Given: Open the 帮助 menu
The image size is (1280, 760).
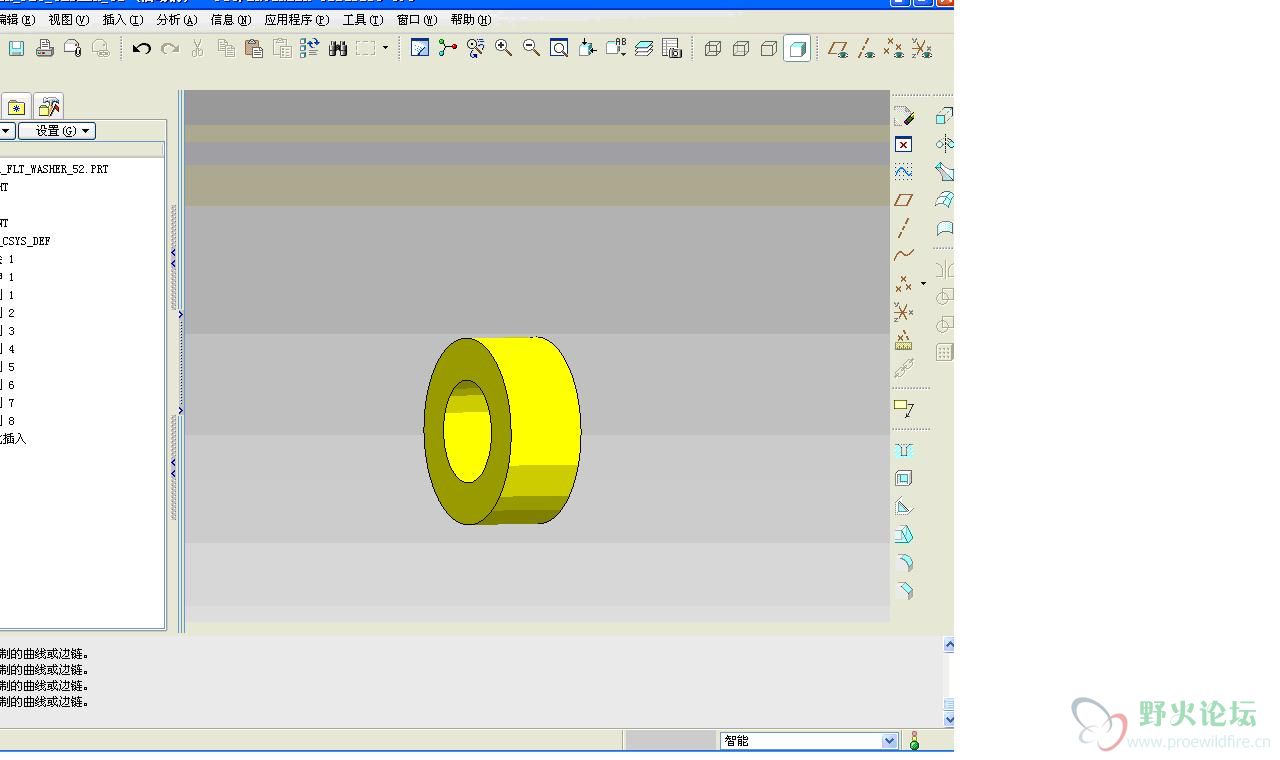Looking at the screenshot, I should 470,19.
